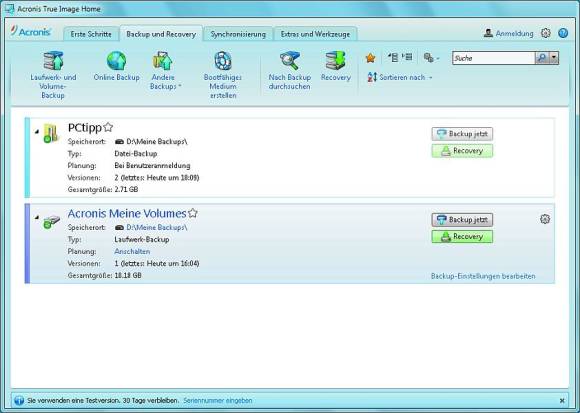Click the Acronis logo

click(31, 32)
